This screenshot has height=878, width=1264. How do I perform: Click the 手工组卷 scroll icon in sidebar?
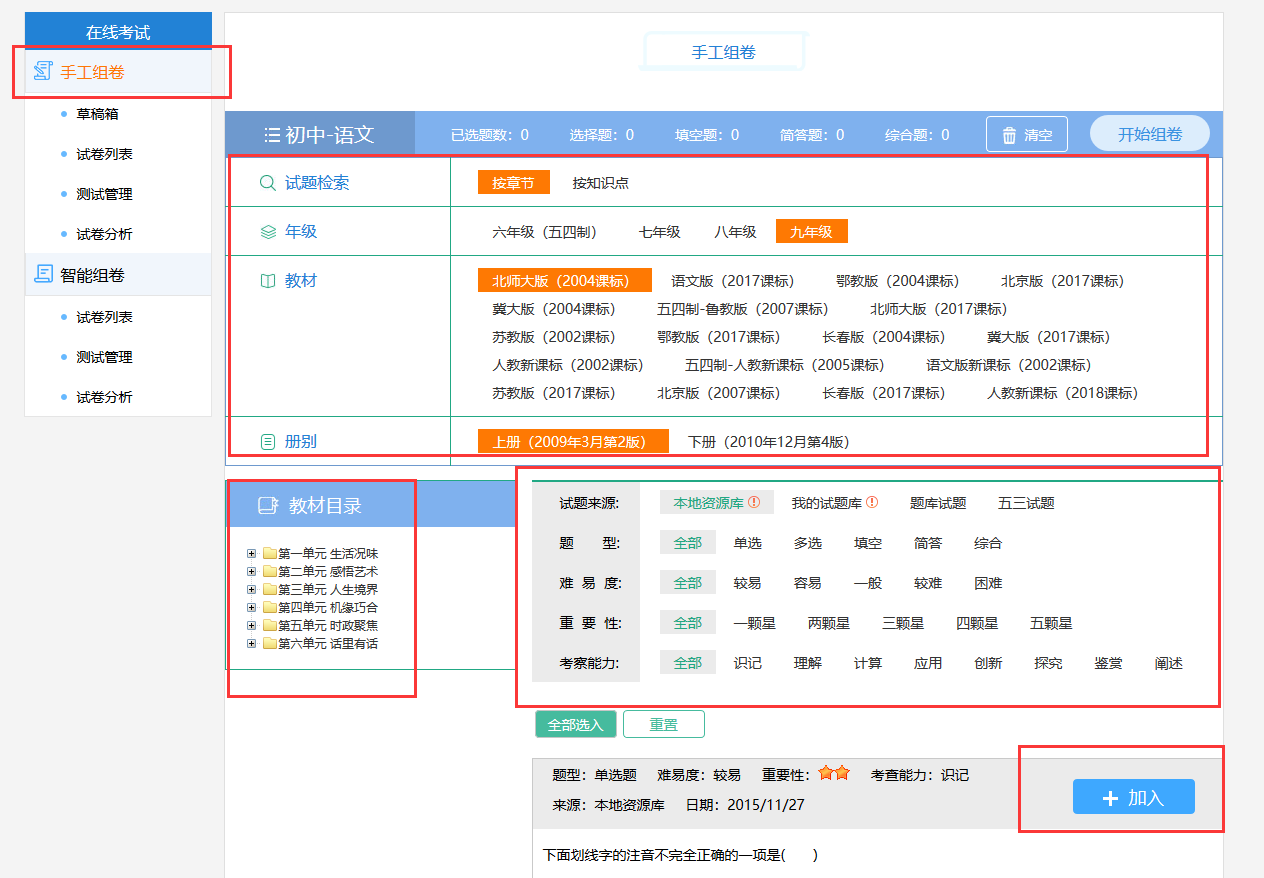[x=43, y=71]
